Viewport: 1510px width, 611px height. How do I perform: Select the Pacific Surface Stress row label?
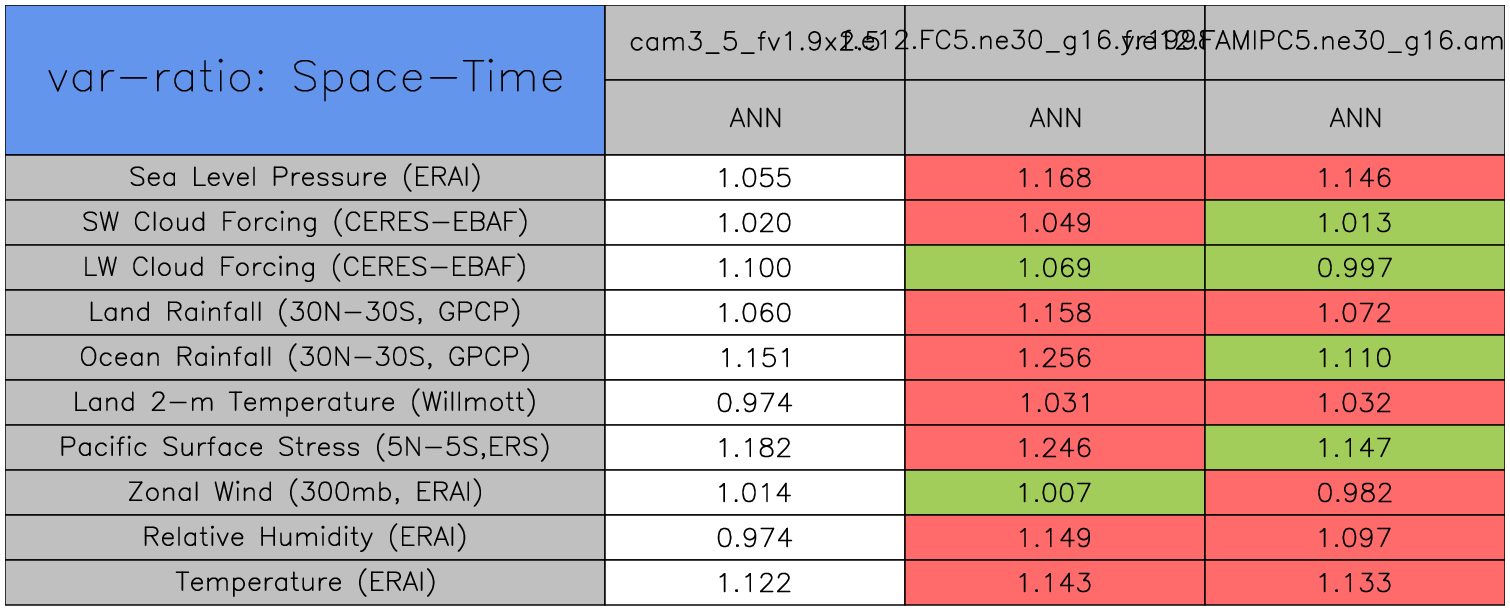click(x=305, y=448)
